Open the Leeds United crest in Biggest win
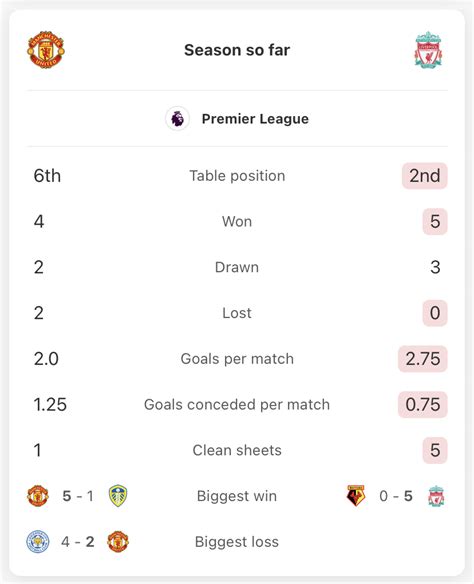This screenshot has width=474, height=584. [118, 496]
